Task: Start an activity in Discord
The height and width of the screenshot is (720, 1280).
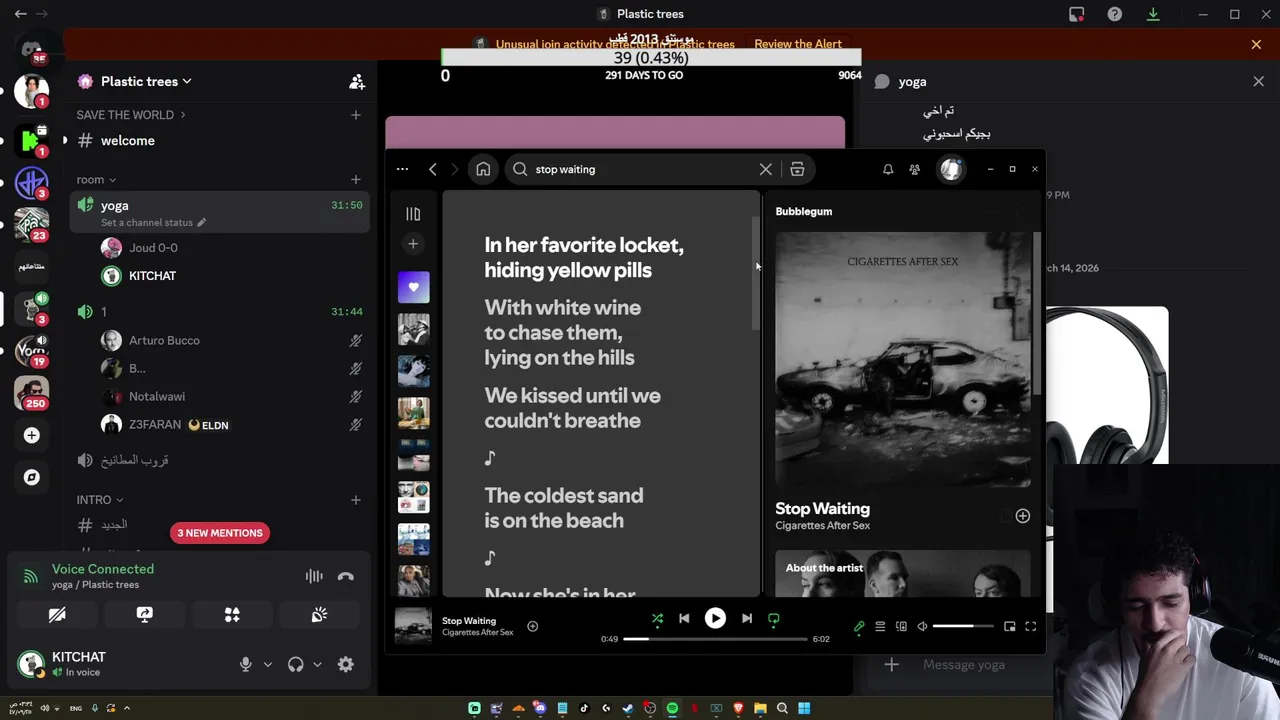Action: [x=232, y=615]
